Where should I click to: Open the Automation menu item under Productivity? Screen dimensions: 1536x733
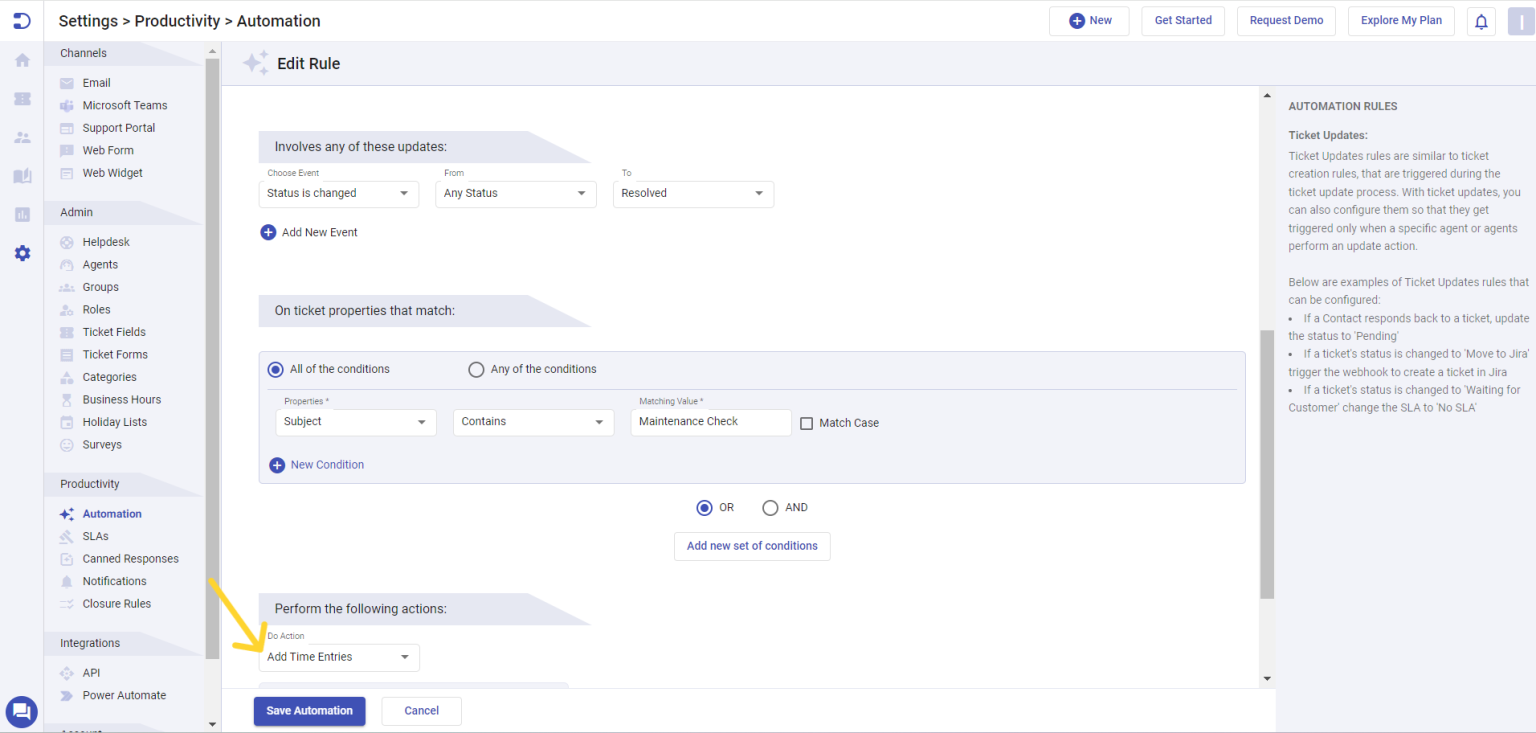coord(113,513)
